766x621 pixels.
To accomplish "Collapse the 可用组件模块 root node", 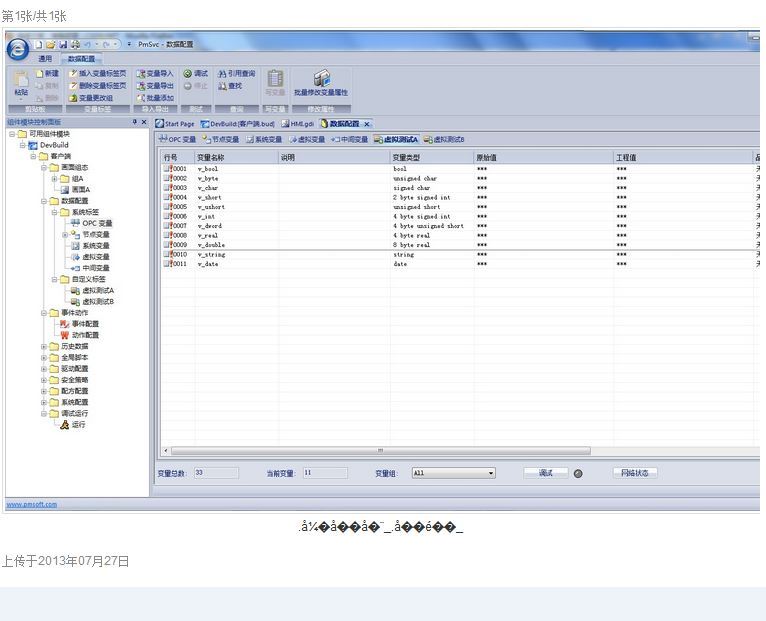I will [x=12, y=134].
